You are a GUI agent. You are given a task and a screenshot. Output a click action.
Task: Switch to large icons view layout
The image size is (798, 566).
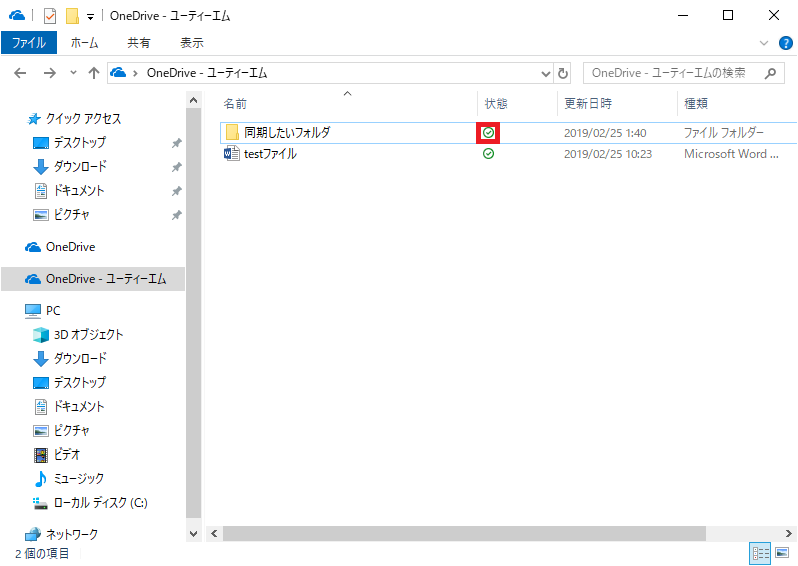[782, 553]
